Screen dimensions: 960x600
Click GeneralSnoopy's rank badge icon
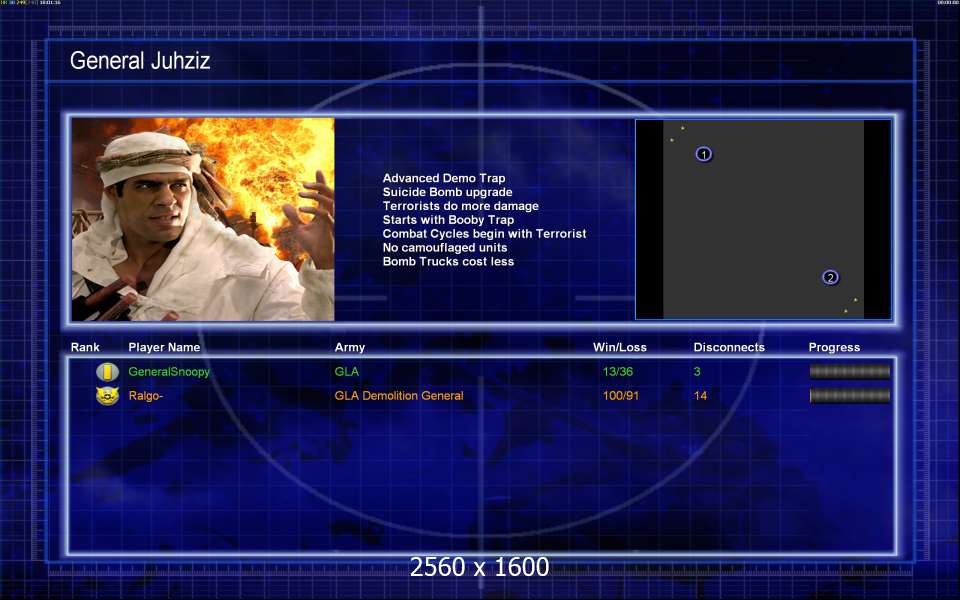click(x=107, y=372)
